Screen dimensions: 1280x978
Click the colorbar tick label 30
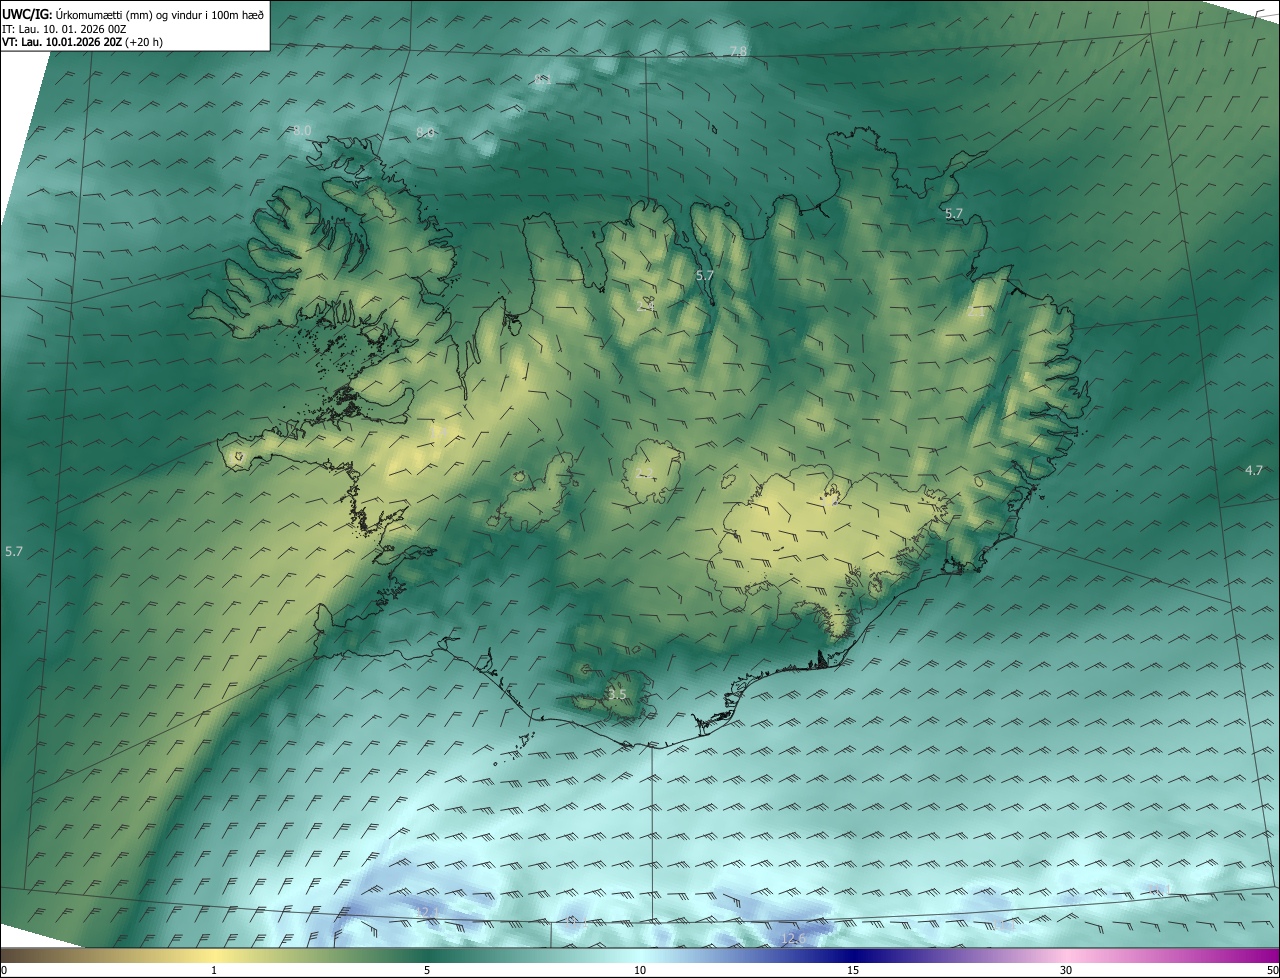[x=1066, y=970]
